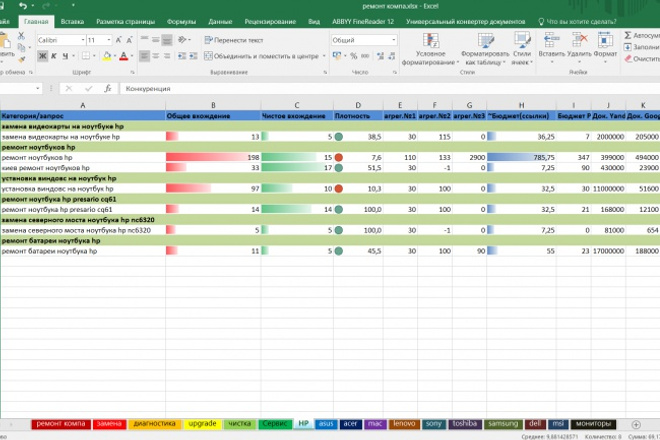This screenshot has width=660, height=440.
Task: Expand the Общий number format dropdown
Action: click(x=394, y=40)
